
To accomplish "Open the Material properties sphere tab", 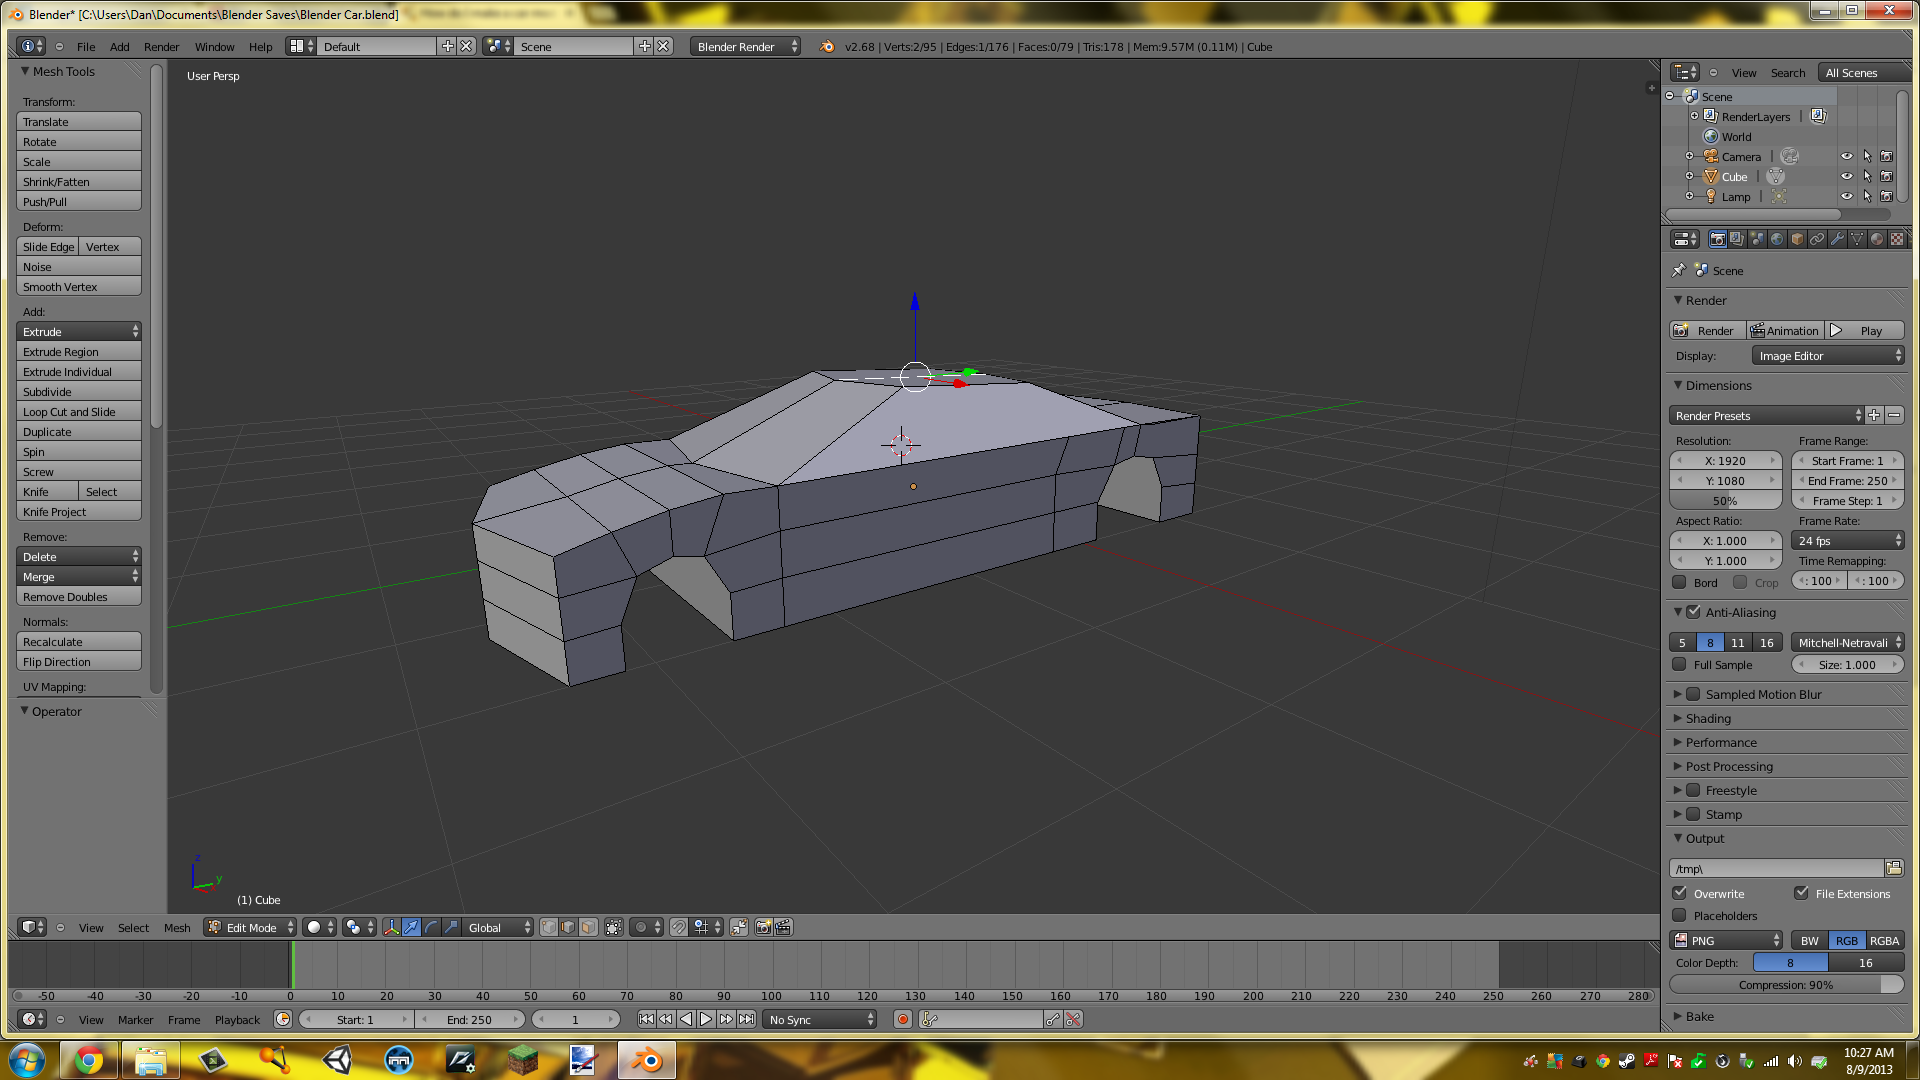I will (x=1877, y=239).
